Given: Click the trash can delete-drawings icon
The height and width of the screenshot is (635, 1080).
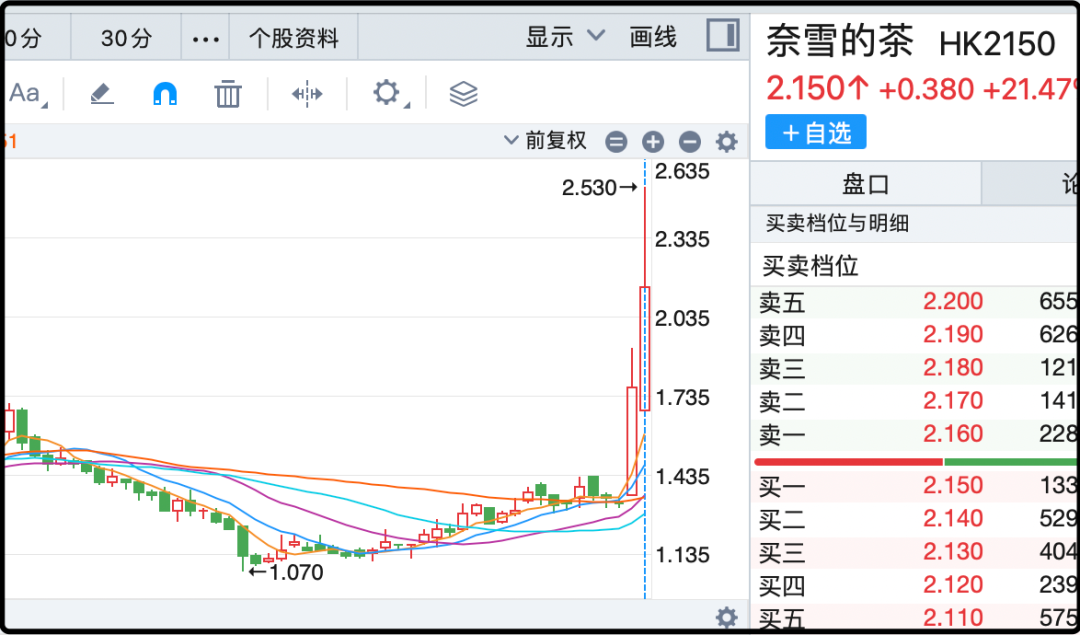Looking at the screenshot, I should pos(228,94).
